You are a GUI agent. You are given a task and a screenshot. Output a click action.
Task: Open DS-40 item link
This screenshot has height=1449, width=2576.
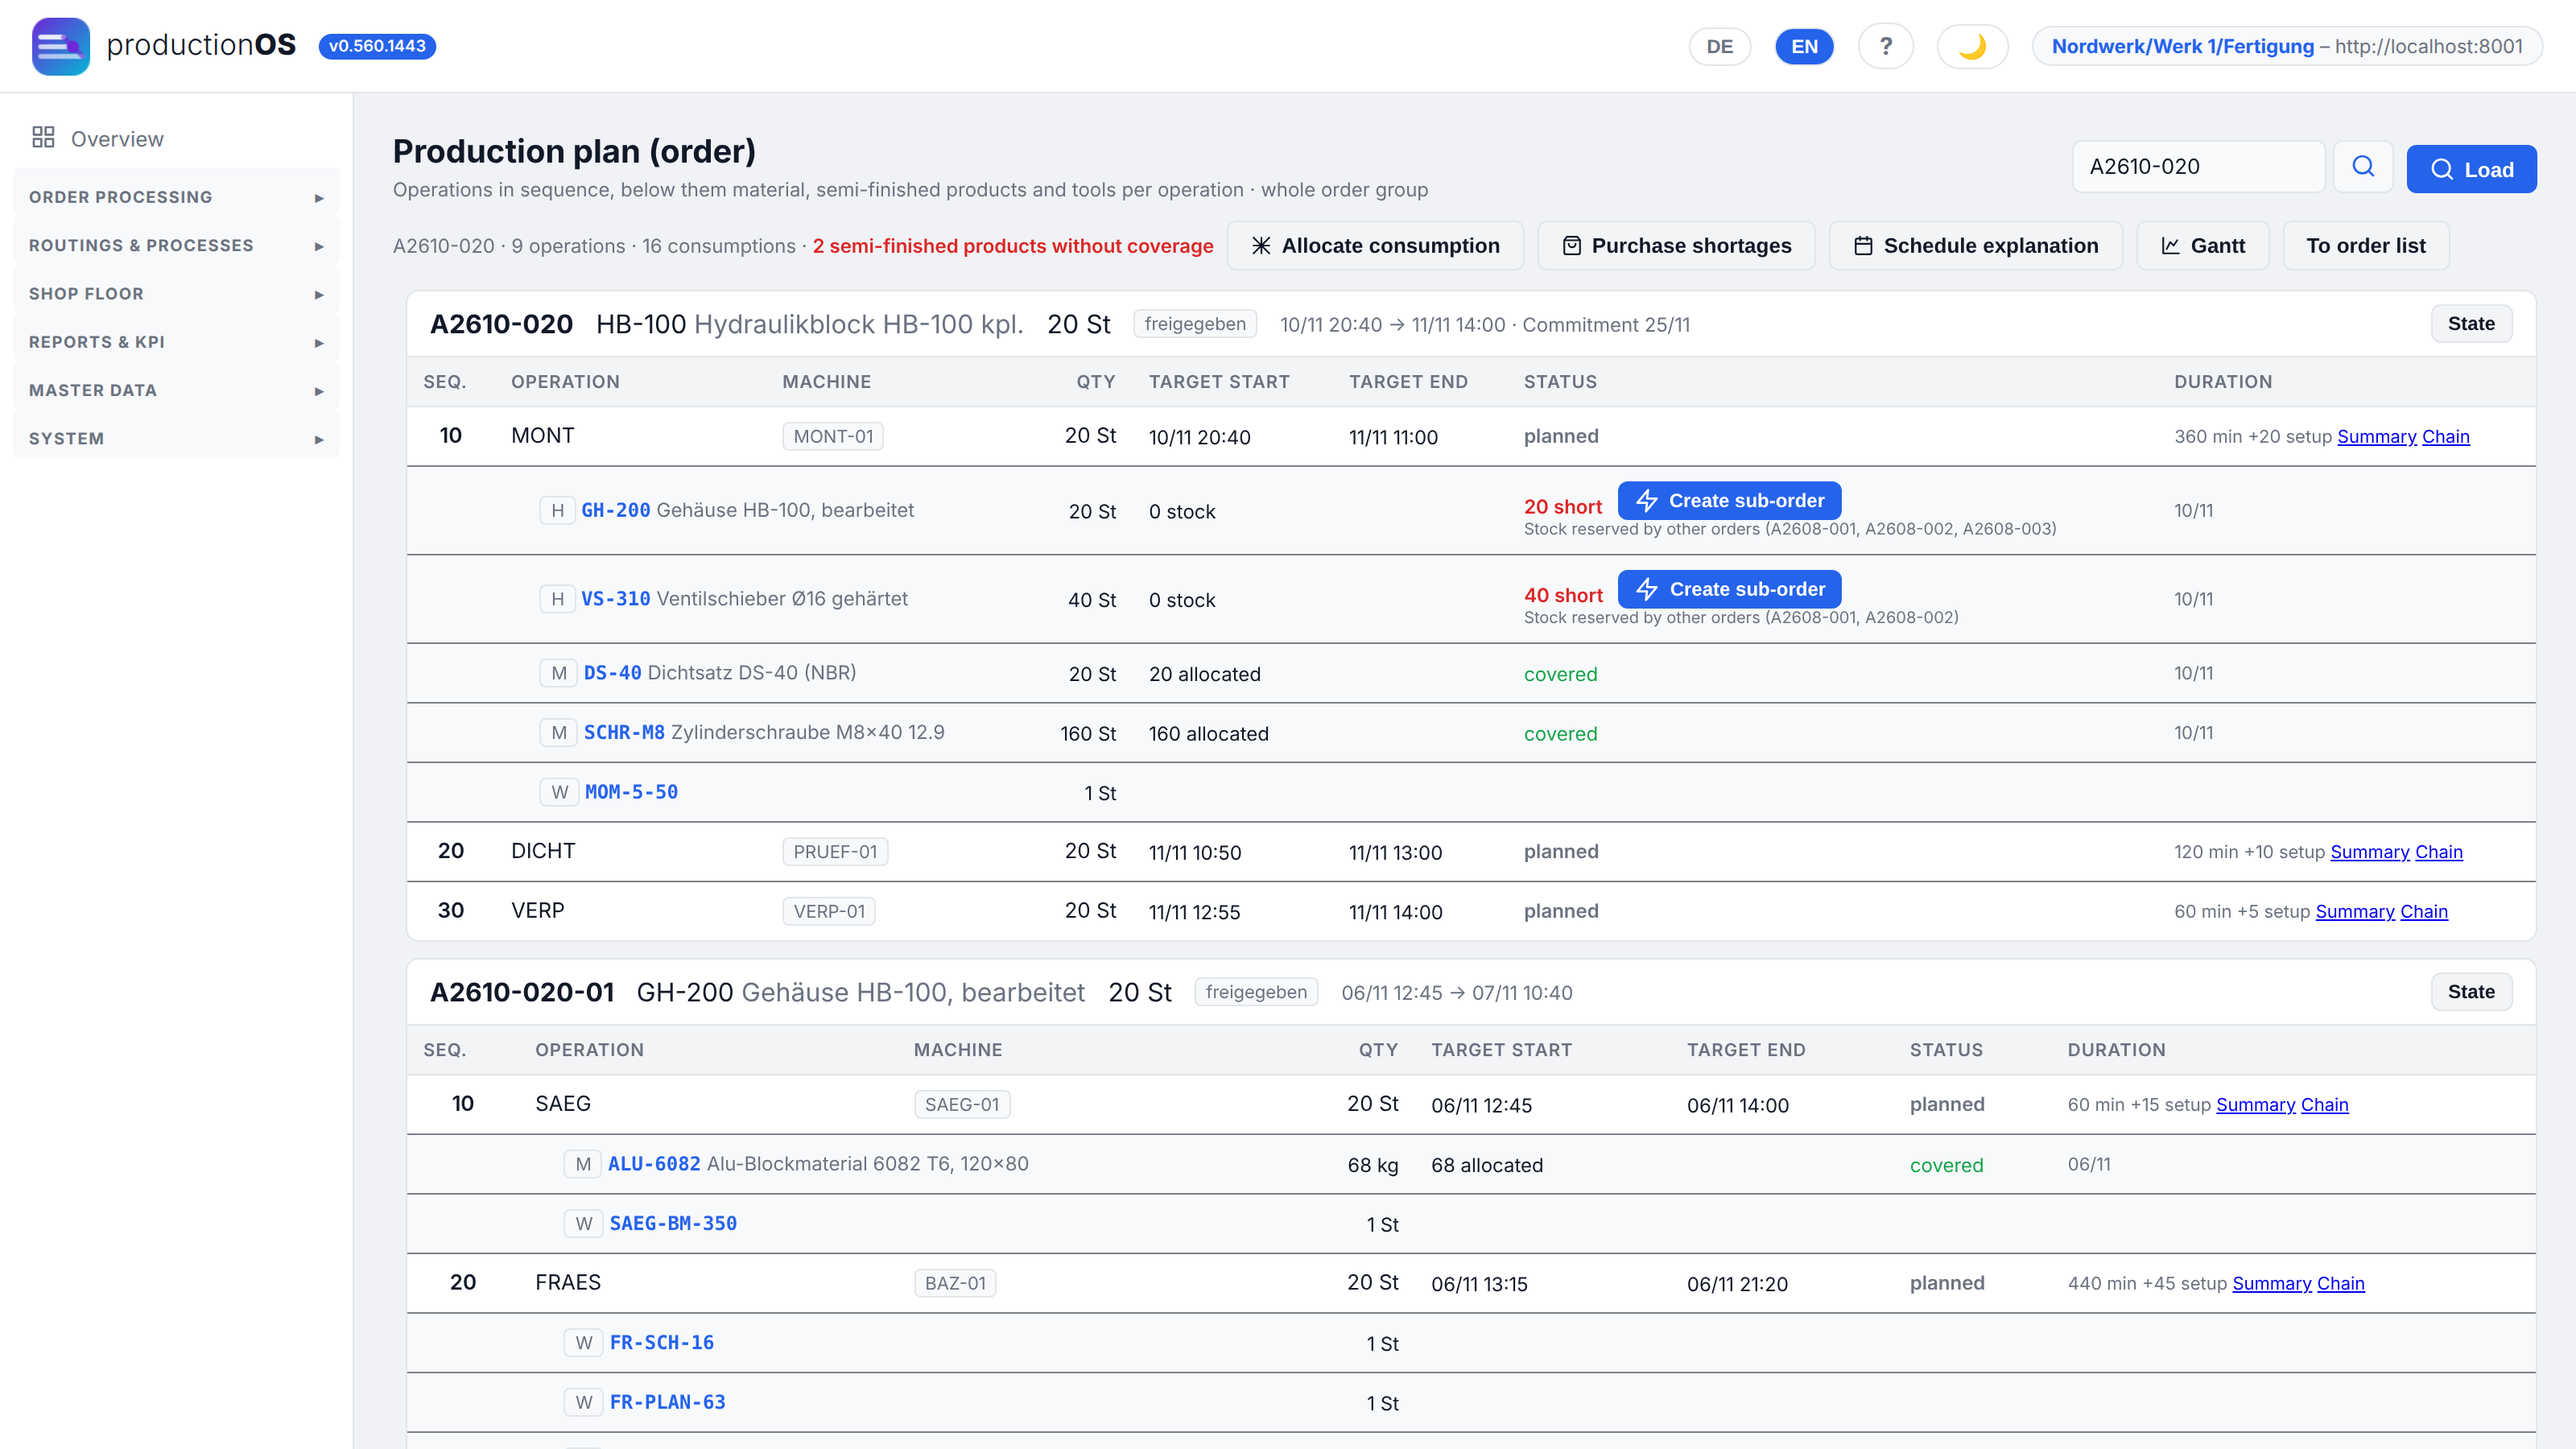click(613, 674)
